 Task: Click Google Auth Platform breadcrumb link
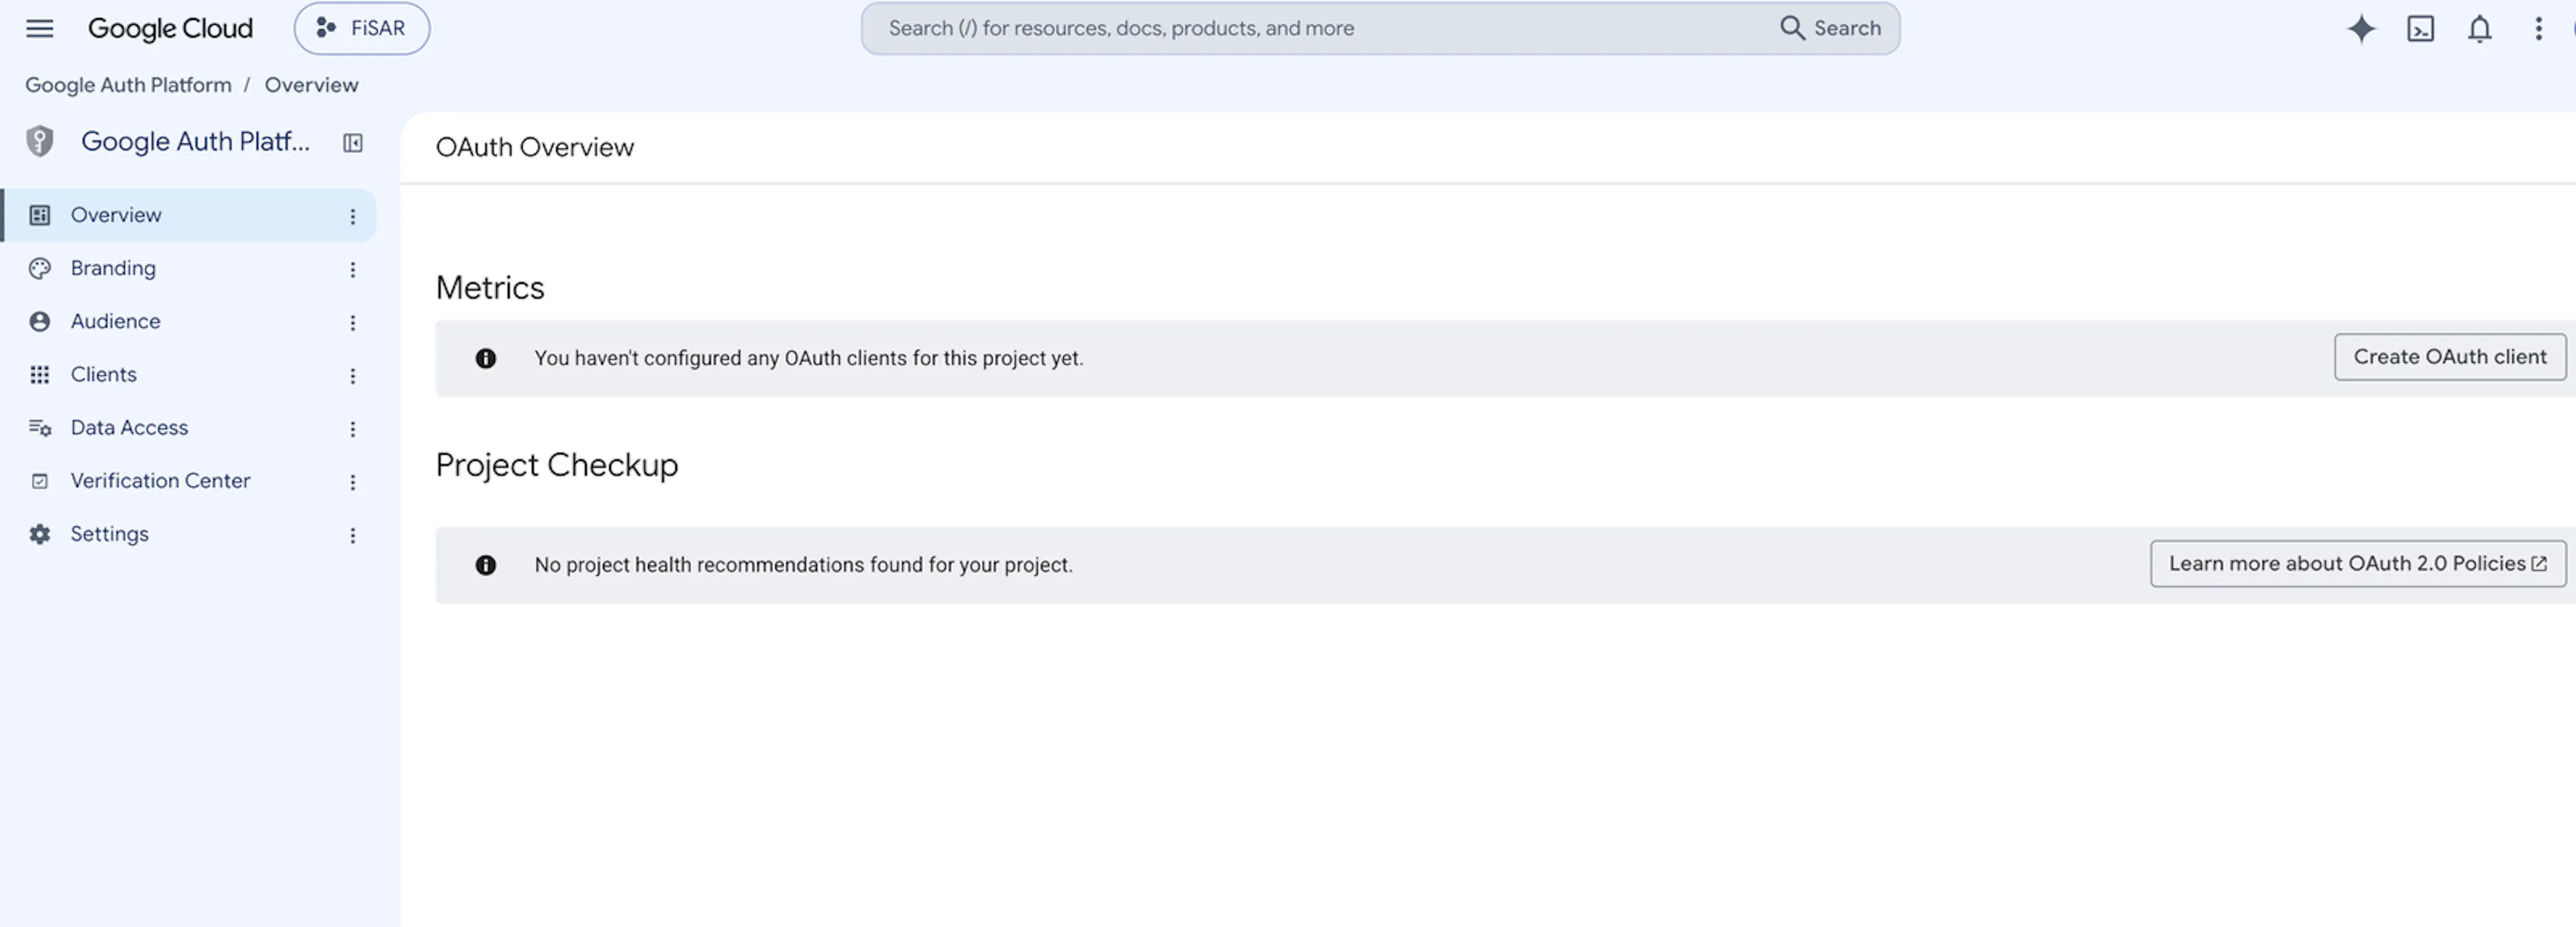point(128,85)
